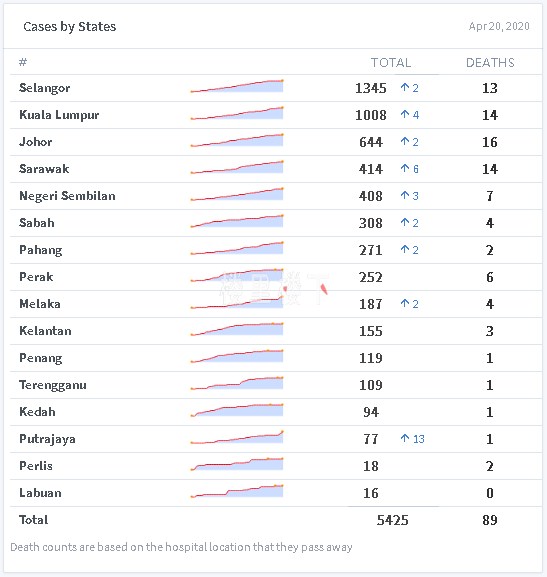Click the increase arrow in Negeri Sembilan row
The height and width of the screenshot is (577, 547).
click(405, 195)
